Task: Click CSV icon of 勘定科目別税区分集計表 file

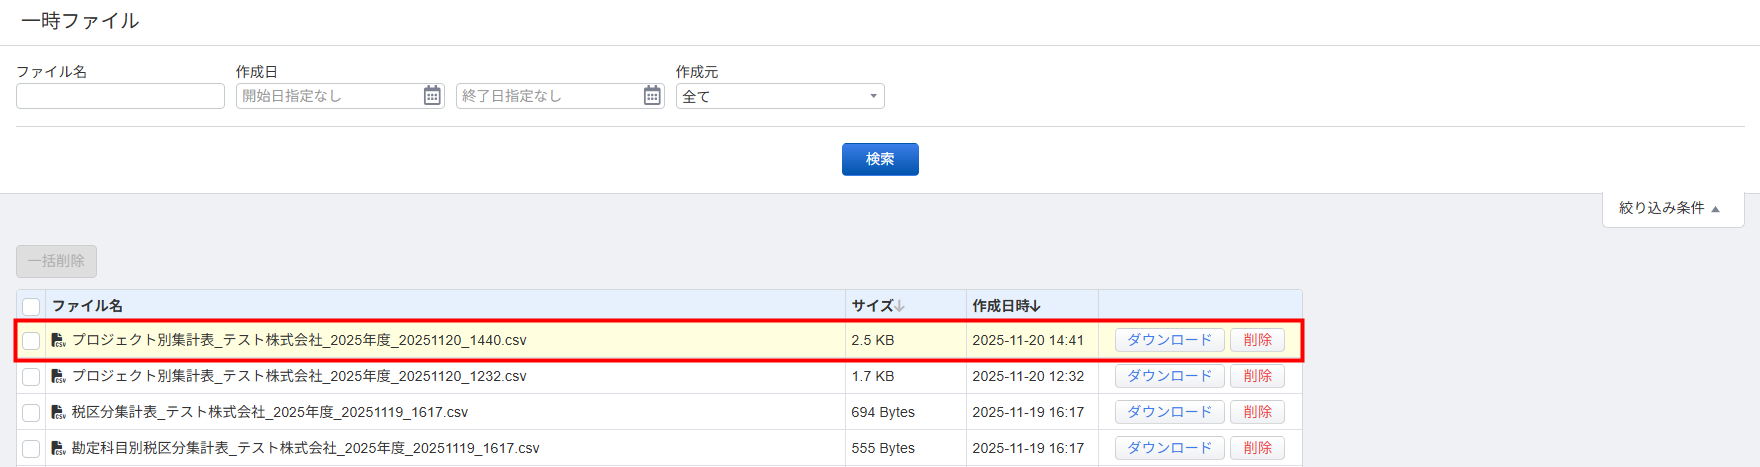Action: pos(59,449)
